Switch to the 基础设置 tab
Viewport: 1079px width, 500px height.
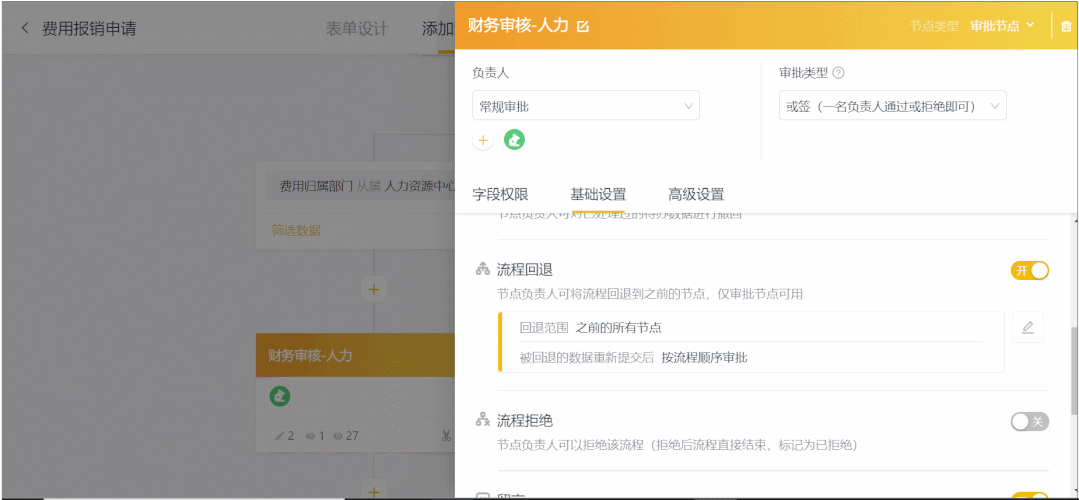coord(598,194)
